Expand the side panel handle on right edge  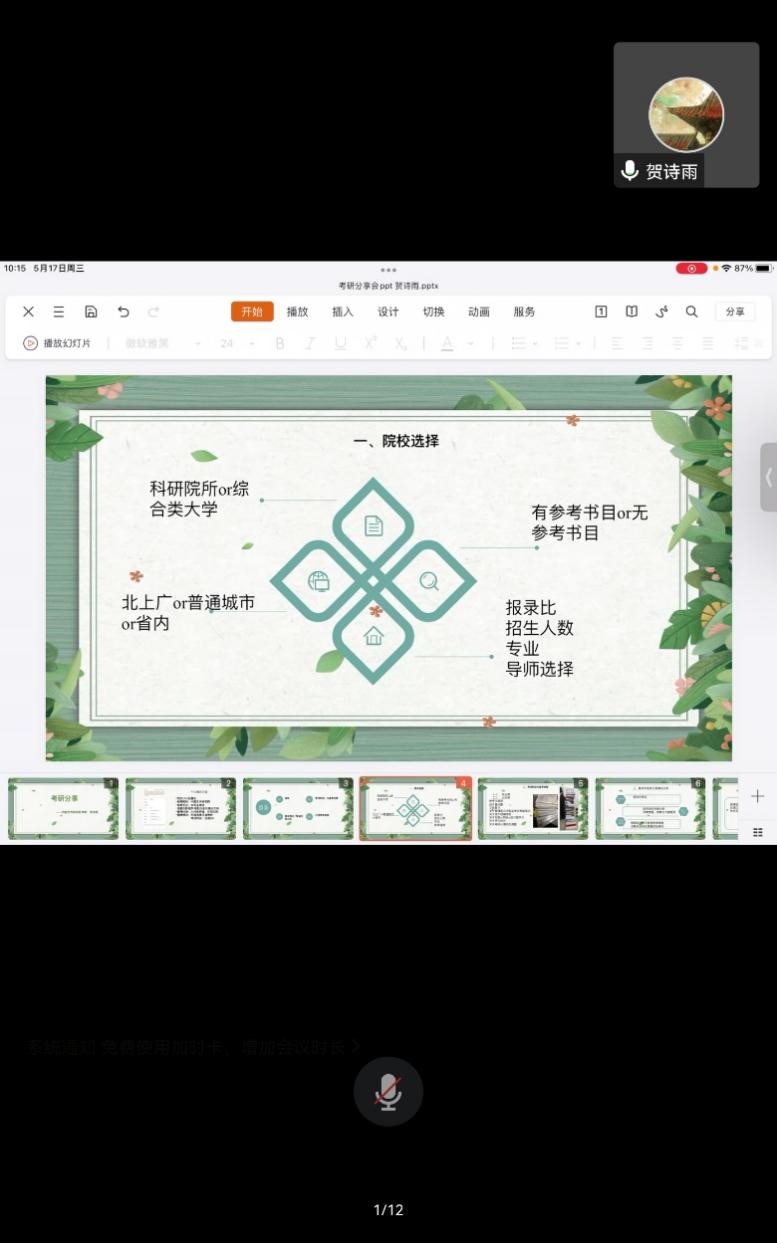pyautogui.click(x=768, y=477)
